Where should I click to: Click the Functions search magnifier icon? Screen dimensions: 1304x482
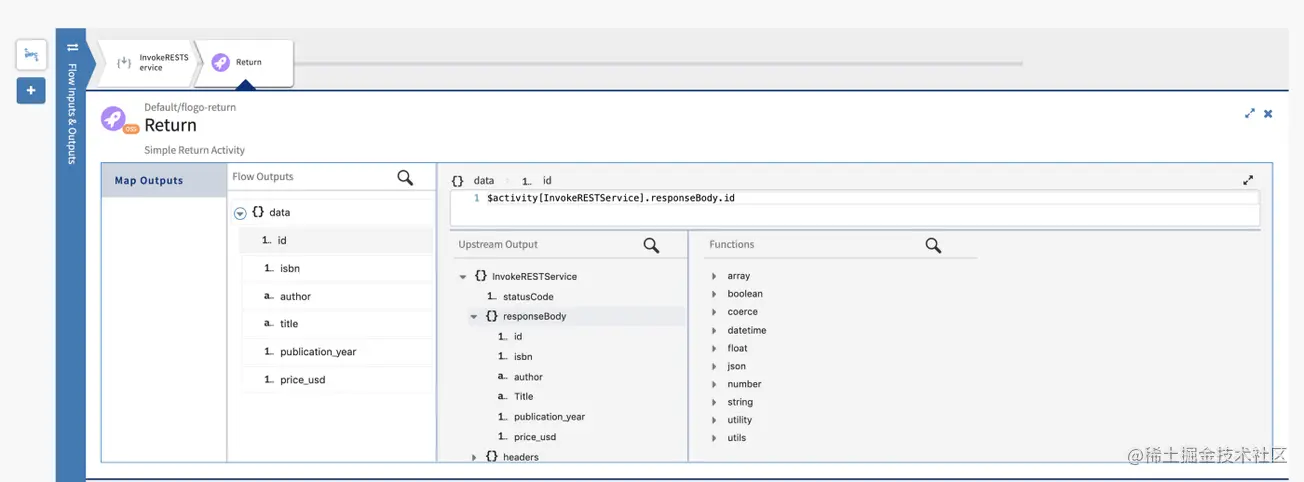(933, 245)
